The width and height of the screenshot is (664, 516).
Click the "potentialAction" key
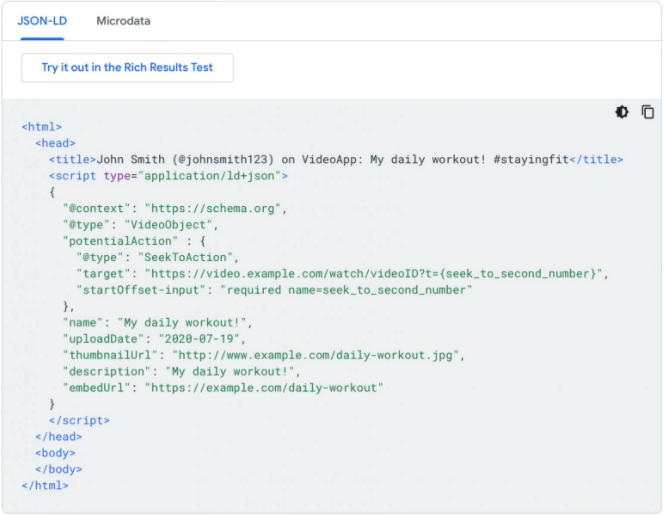120,241
